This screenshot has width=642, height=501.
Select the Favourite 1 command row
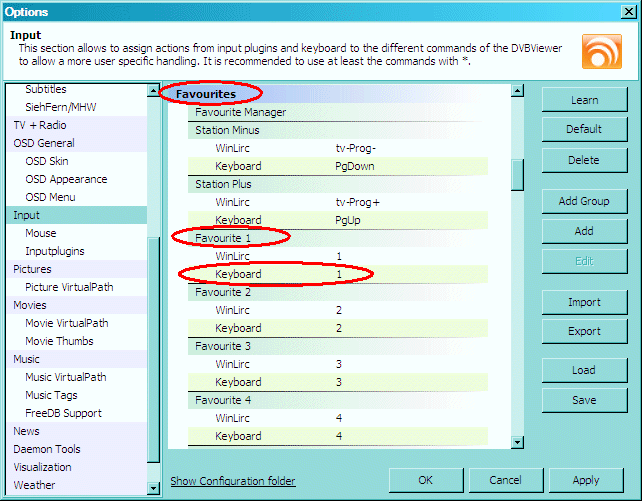(223, 238)
